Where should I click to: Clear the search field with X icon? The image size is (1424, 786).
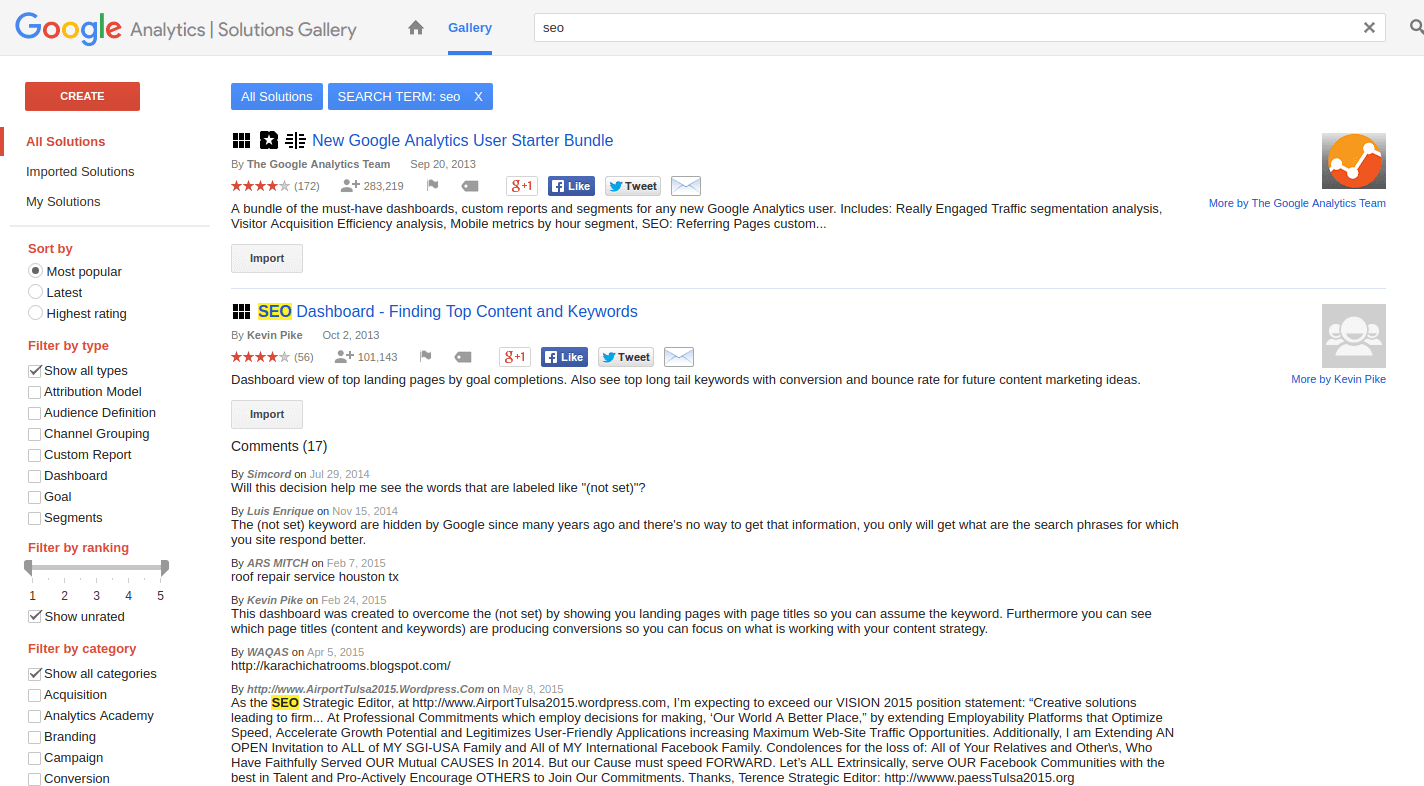pos(1369,28)
